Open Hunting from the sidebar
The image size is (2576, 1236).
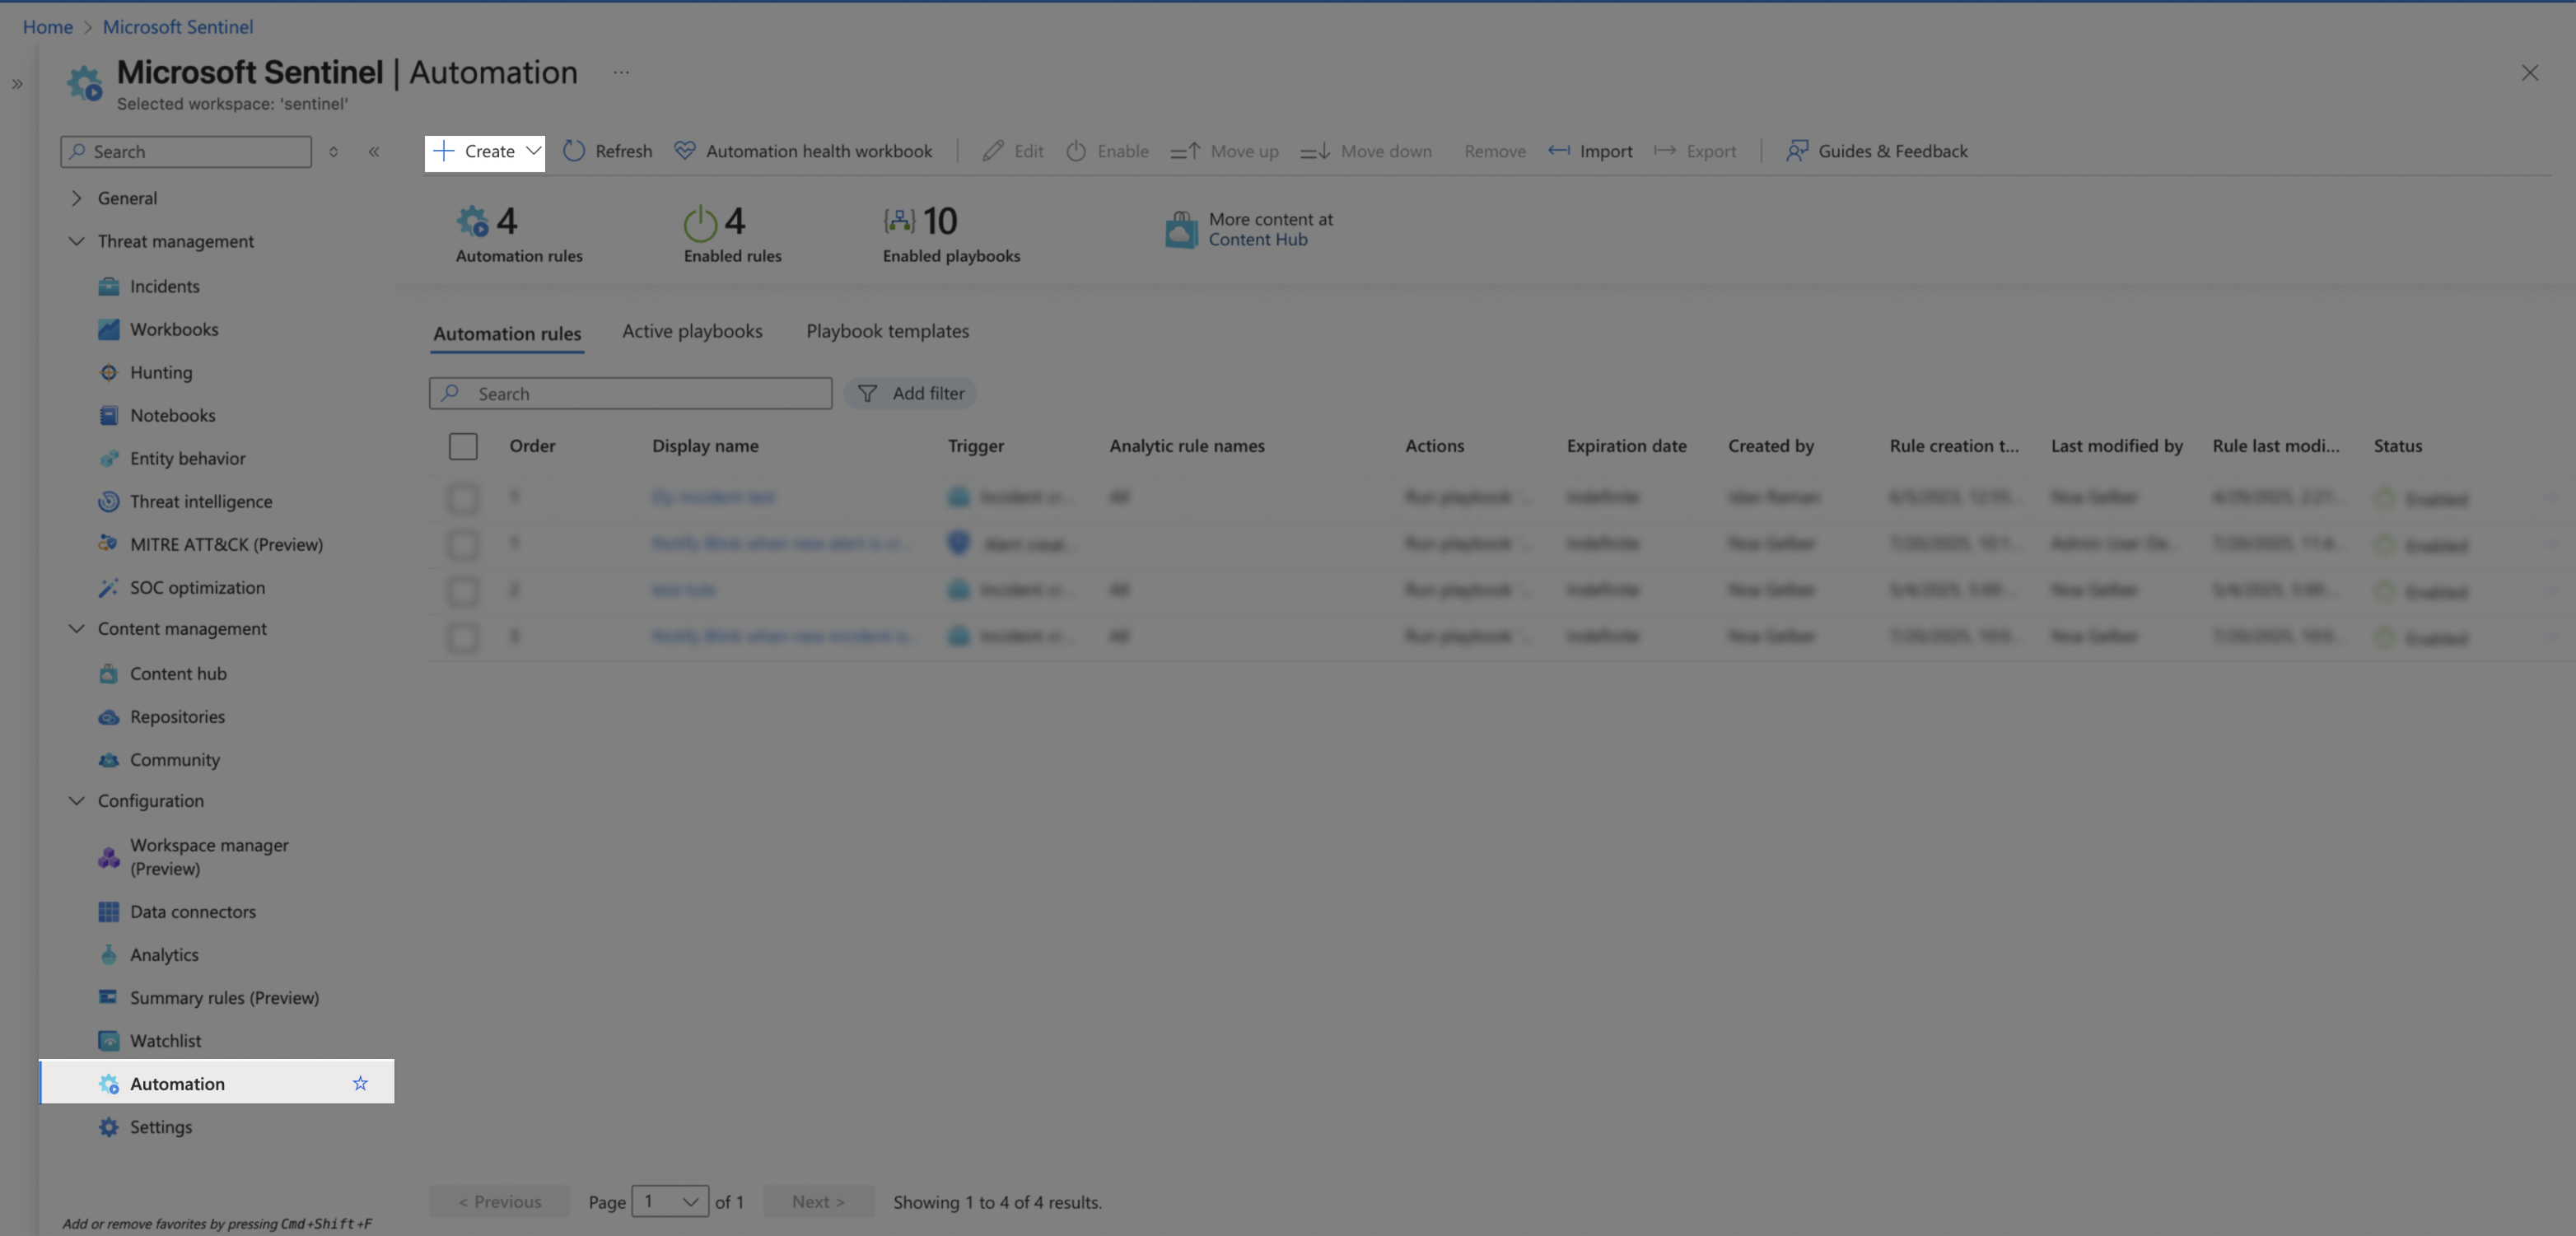click(160, 373)
